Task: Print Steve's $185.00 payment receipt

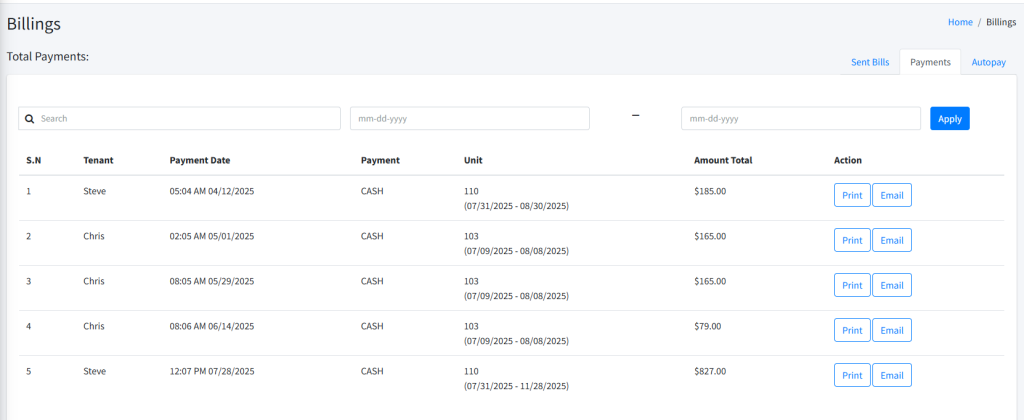Action: point(851,195)
